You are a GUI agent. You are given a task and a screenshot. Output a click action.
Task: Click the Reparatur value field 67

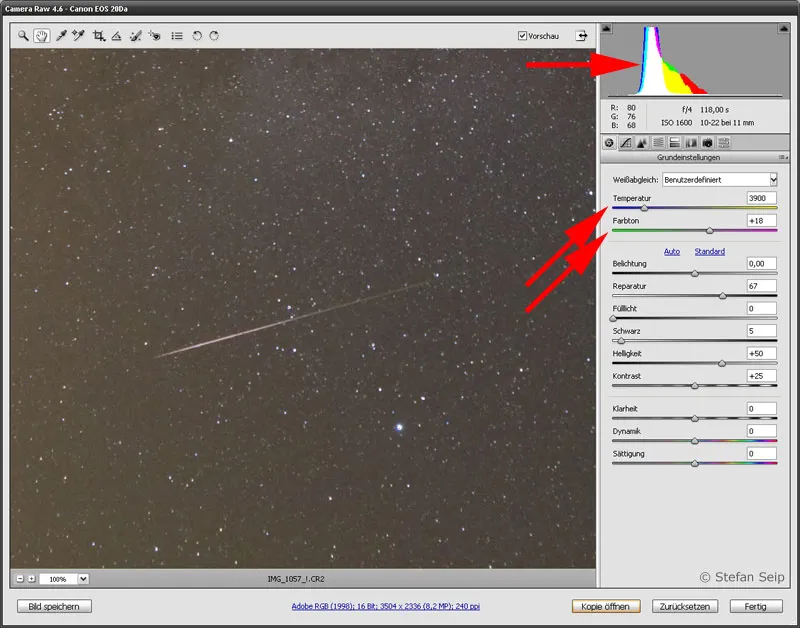(x=762, y=286)
